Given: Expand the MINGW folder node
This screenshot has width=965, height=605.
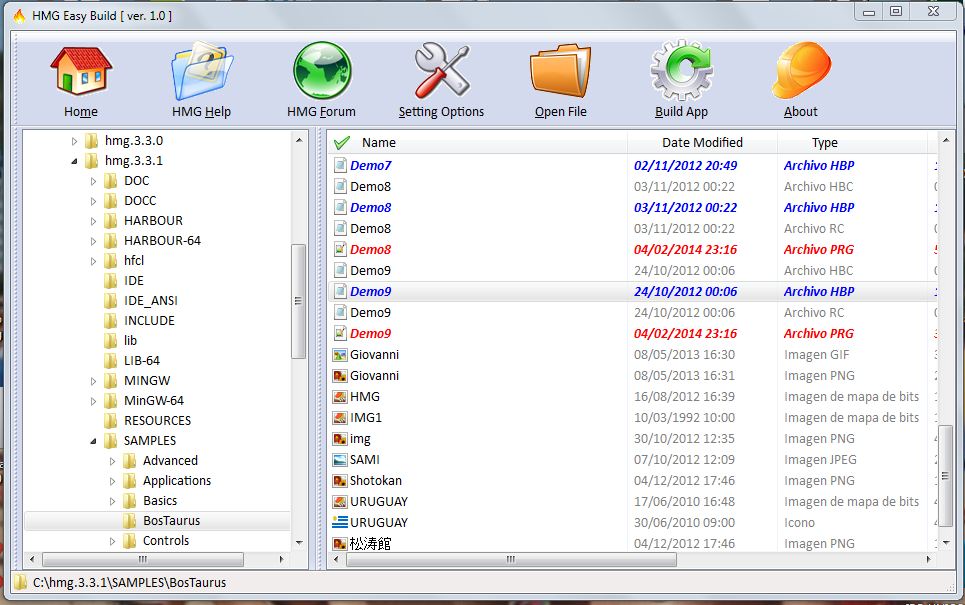Looking at the screenshot, I should [94, 381].
